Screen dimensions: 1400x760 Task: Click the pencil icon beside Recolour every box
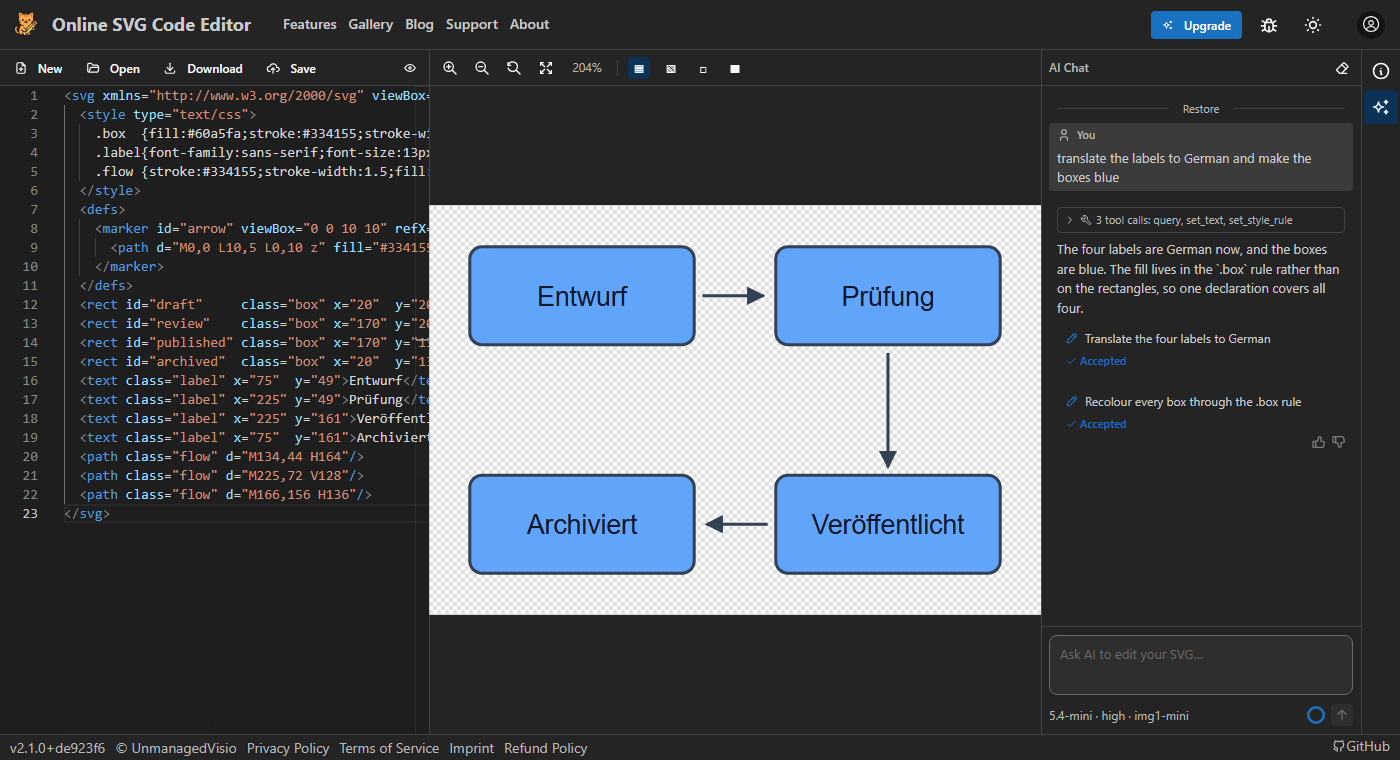(1072, 402)
